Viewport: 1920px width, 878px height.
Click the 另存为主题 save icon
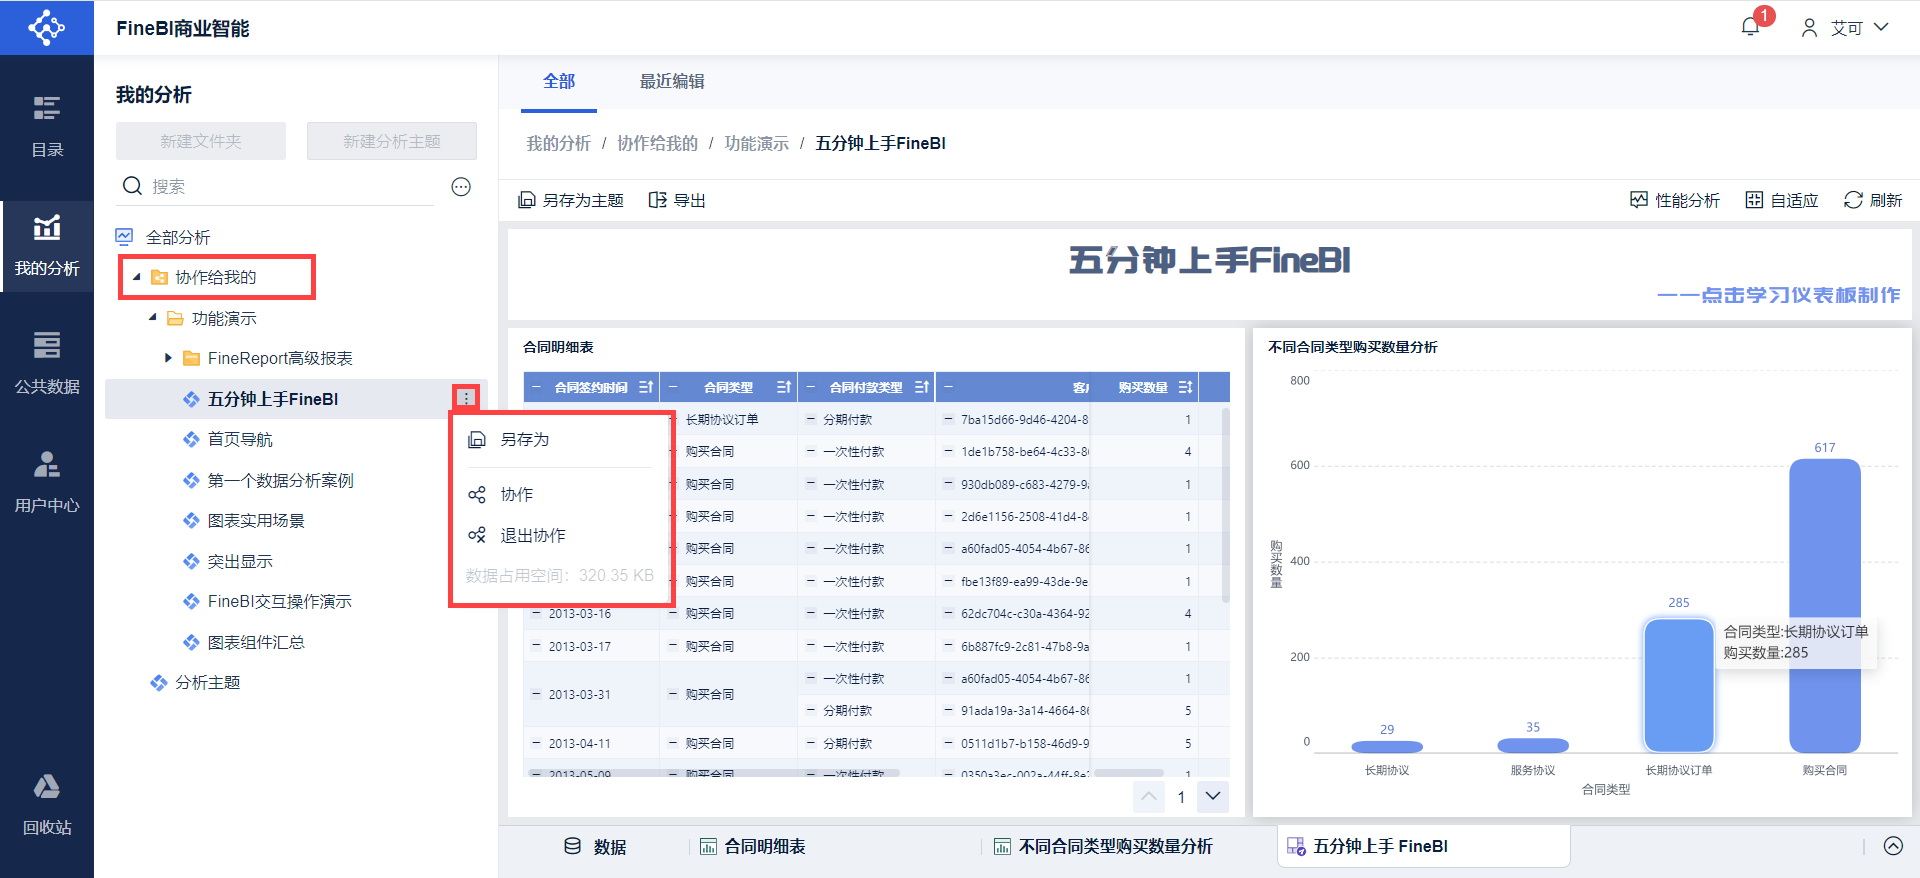pos(527,200)
